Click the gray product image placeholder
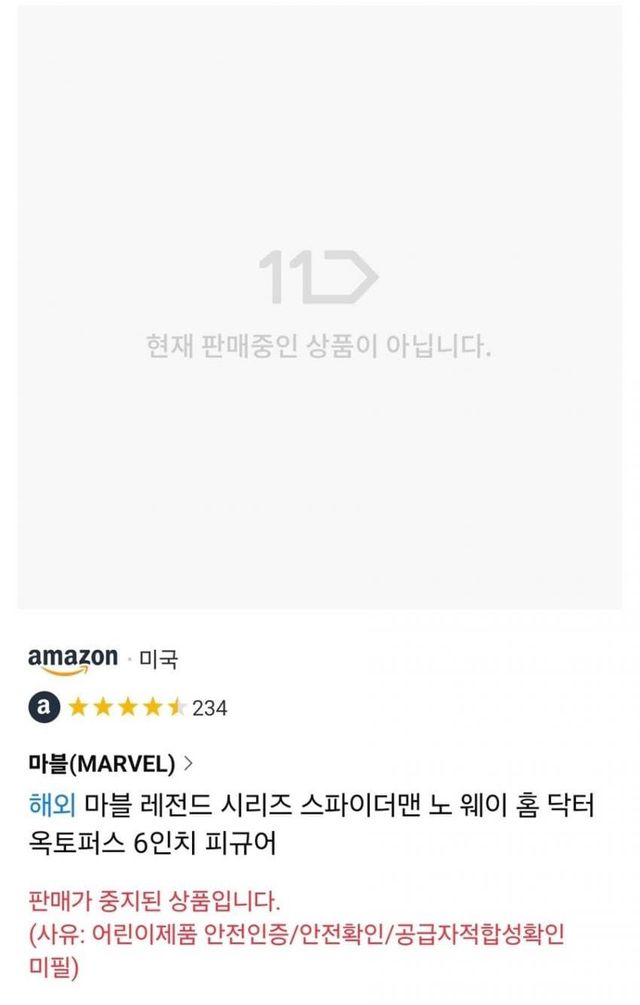Screen dimensions: 640x1005 [320, 307]
